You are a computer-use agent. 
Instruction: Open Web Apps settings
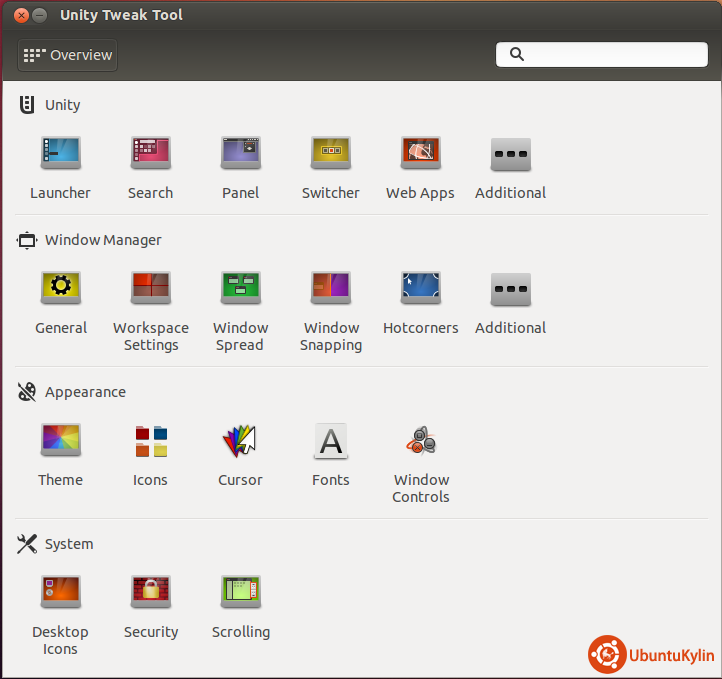tap(420, 154)
